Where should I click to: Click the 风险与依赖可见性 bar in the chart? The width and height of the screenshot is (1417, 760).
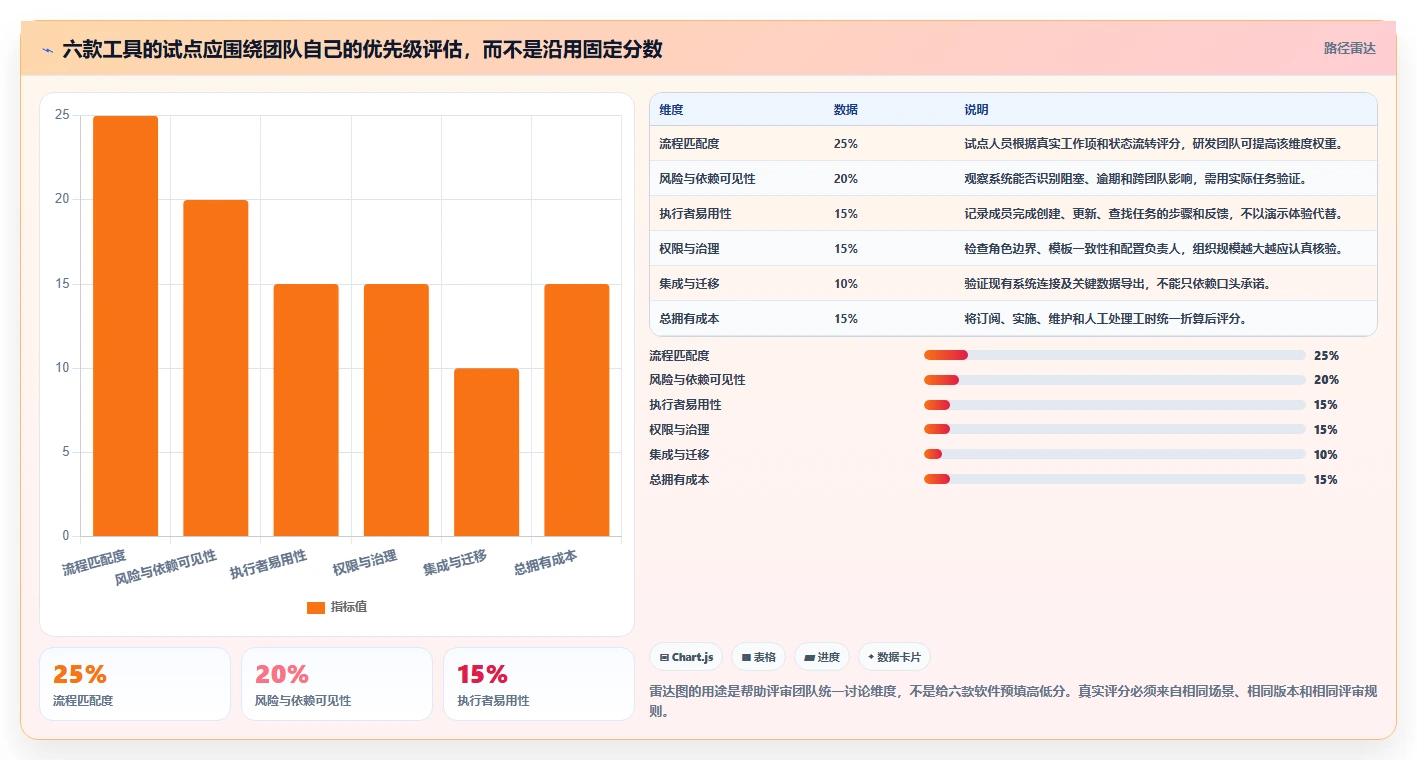[x=215, y=368]
